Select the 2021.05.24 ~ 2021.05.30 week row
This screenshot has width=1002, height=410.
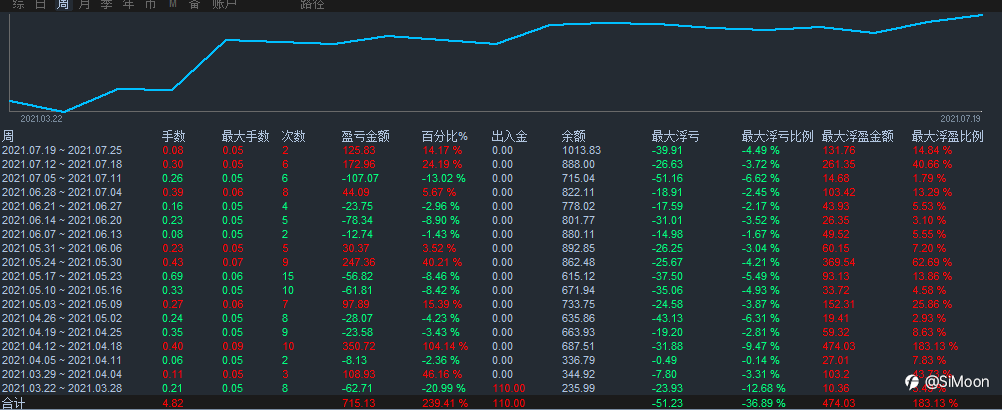point(501,262)
